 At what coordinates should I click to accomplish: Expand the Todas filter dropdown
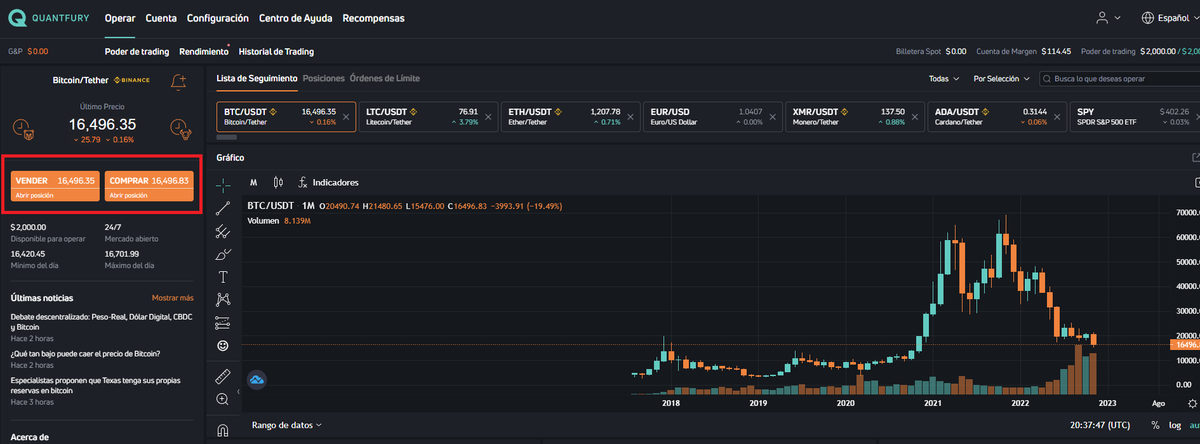pos(944,78)
